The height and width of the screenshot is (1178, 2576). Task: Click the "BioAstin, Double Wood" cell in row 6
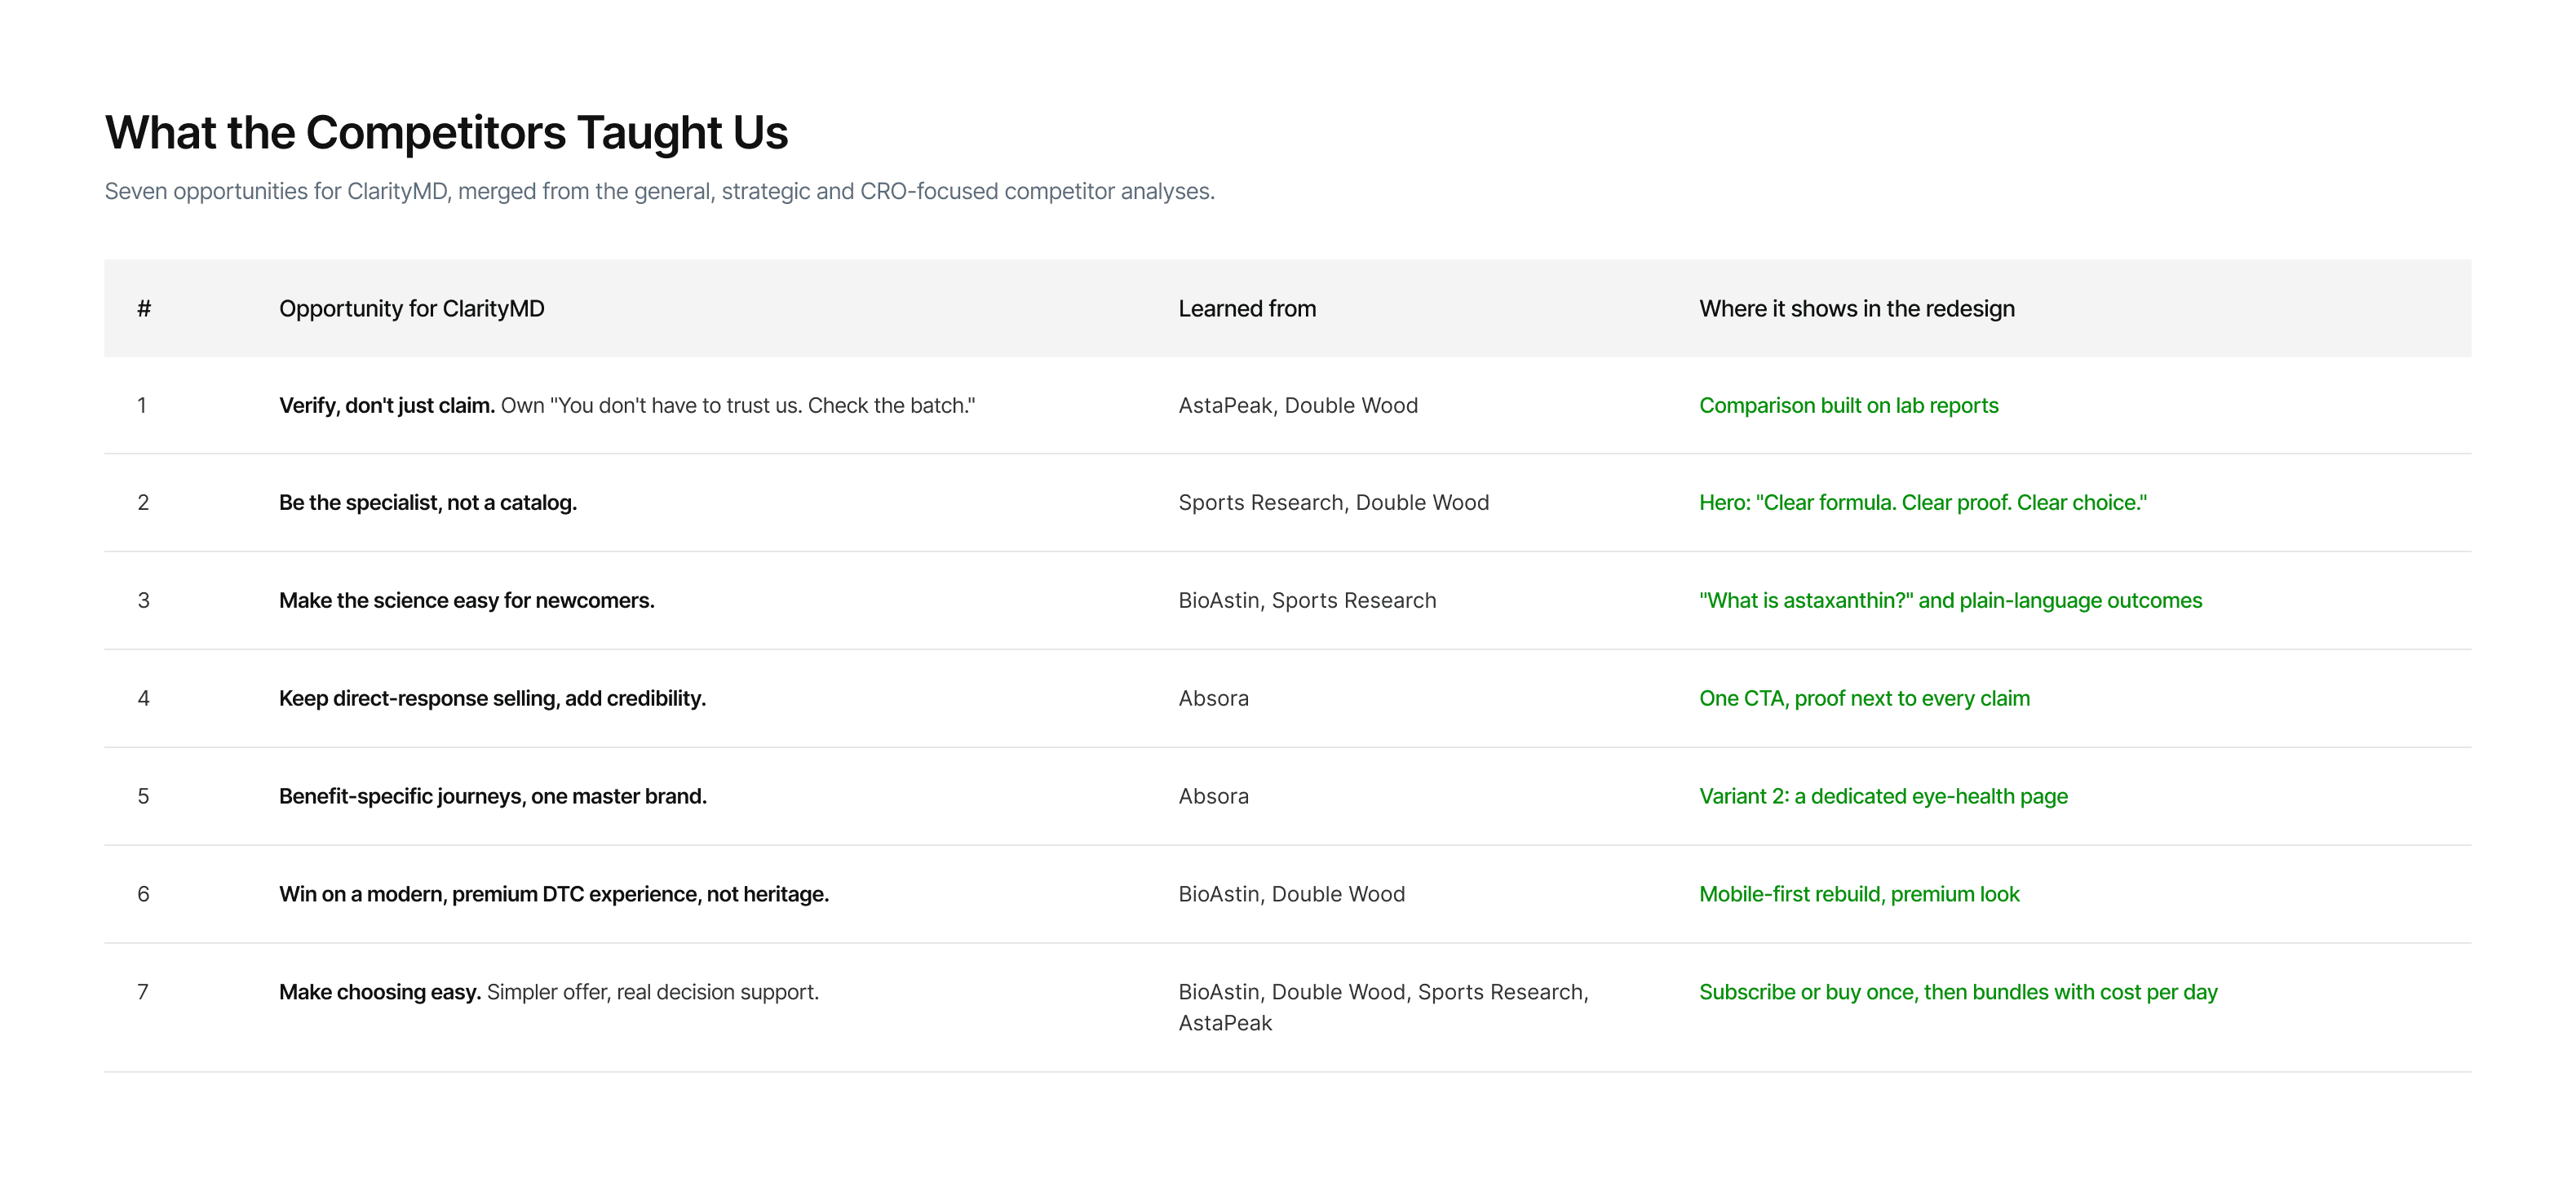tap(1292, 895)
